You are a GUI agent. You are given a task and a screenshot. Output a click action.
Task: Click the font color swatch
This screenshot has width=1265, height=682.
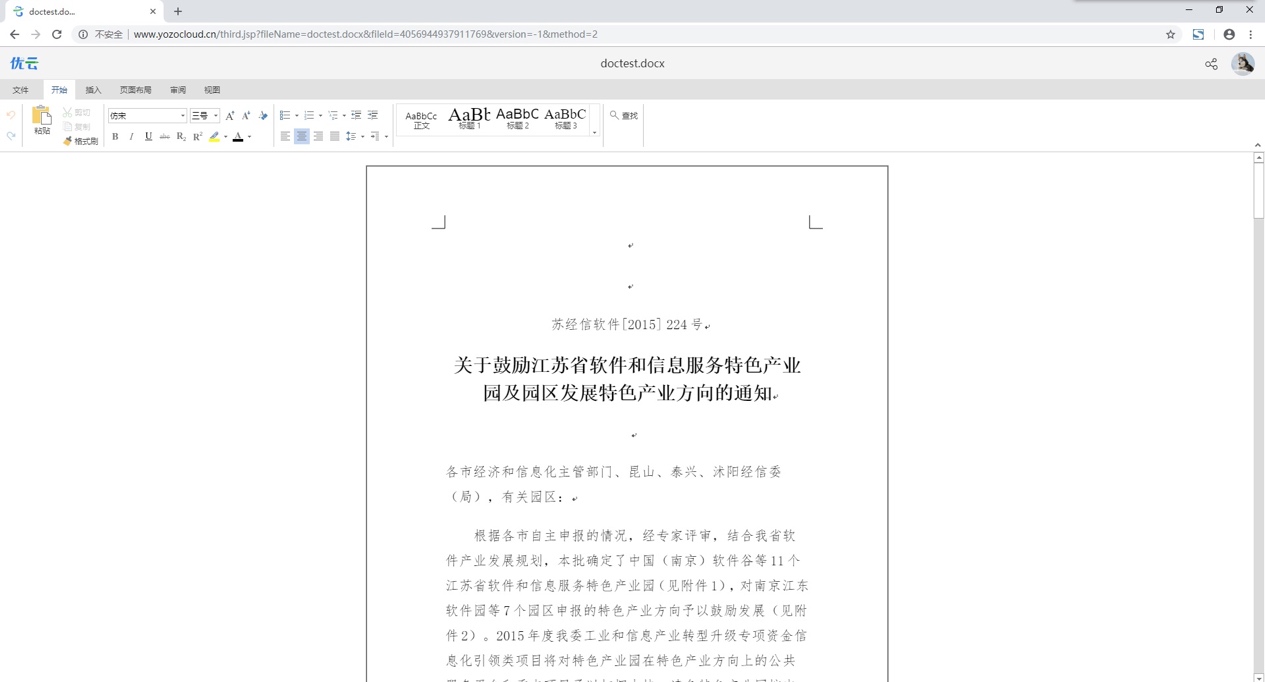(x=238, y=137)
